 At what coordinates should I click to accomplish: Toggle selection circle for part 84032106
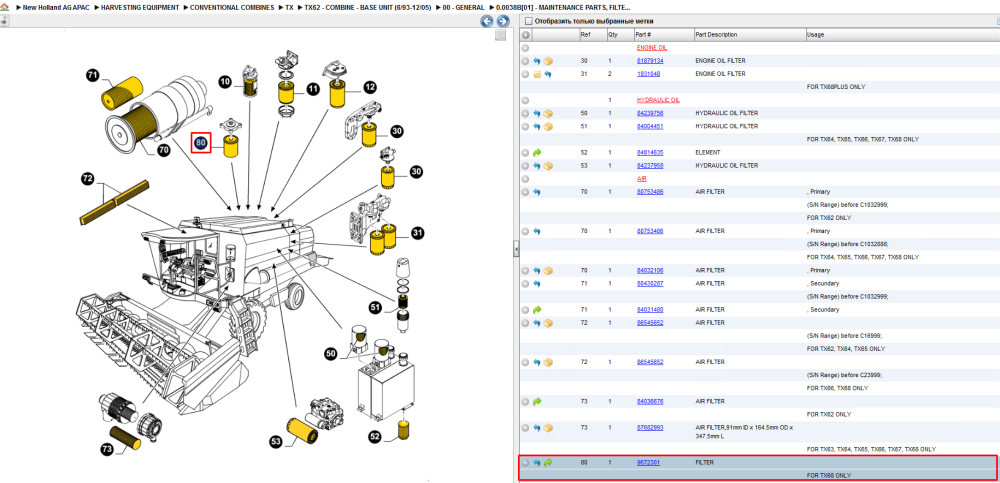click(x=526, y=271)
